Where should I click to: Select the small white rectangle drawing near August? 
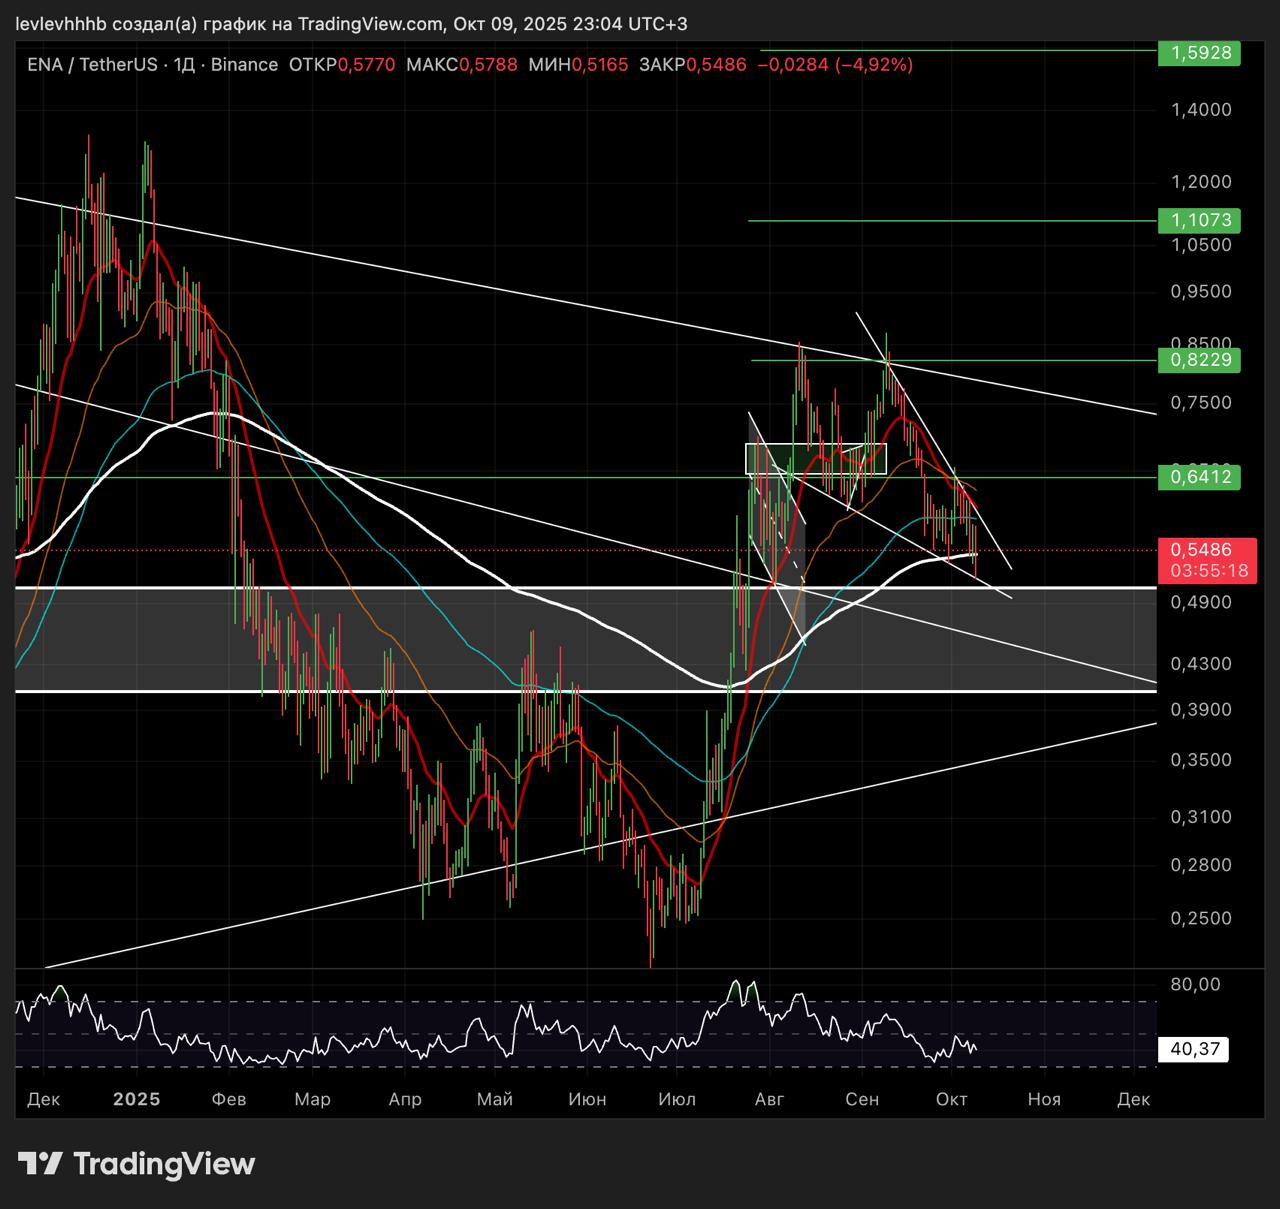(x=816, y=459)
